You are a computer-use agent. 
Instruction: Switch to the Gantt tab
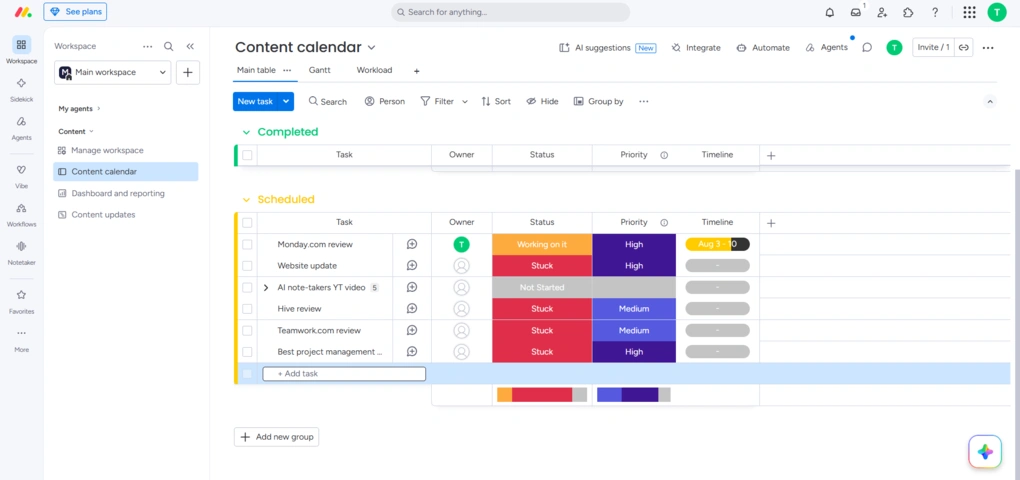click(319, 70)
